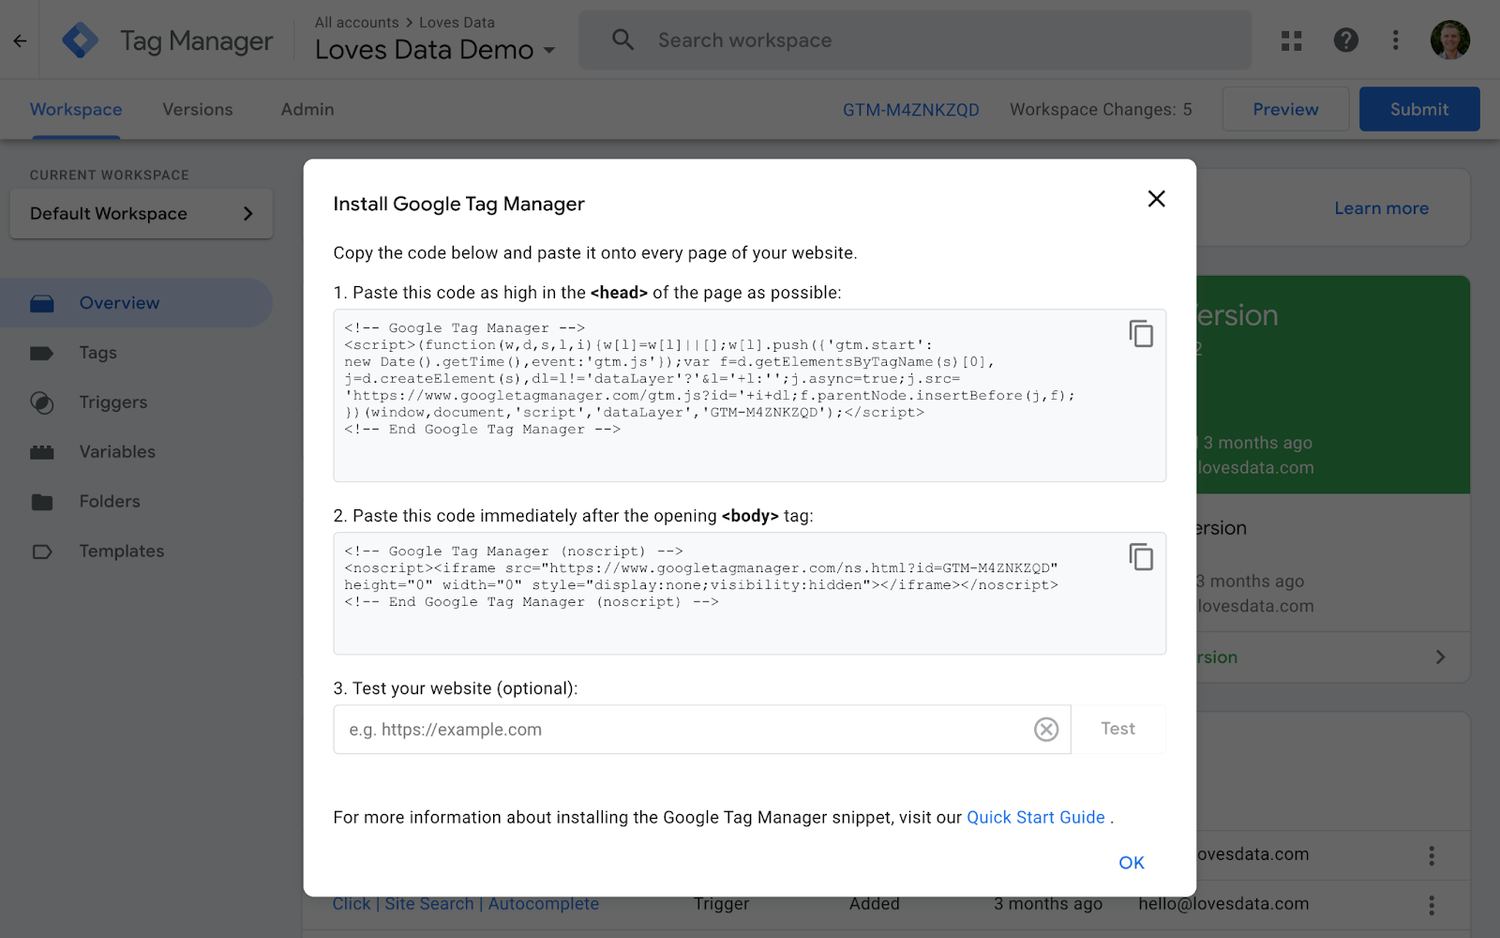The image size is (1500, 938).
Task: Dismiss the dialog with OK
Action: tap(1131, 862)
